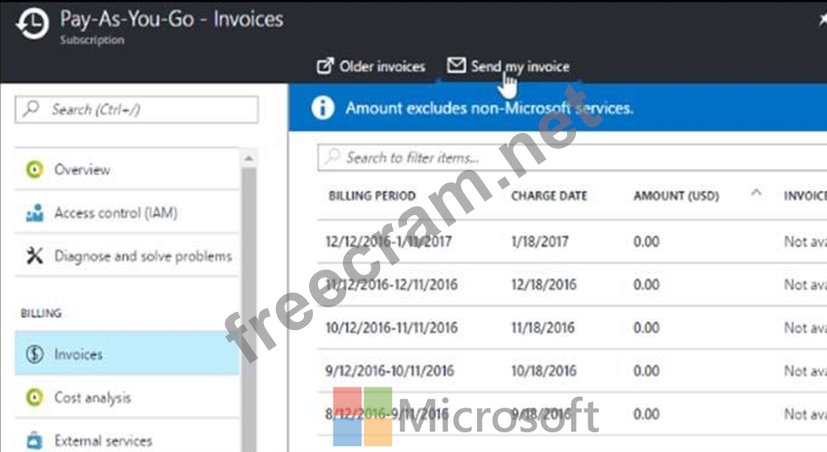Toggle sort arrow beside Amount (USD)
Viewport: 827px width, 452px height.
[x=756, y=193]
